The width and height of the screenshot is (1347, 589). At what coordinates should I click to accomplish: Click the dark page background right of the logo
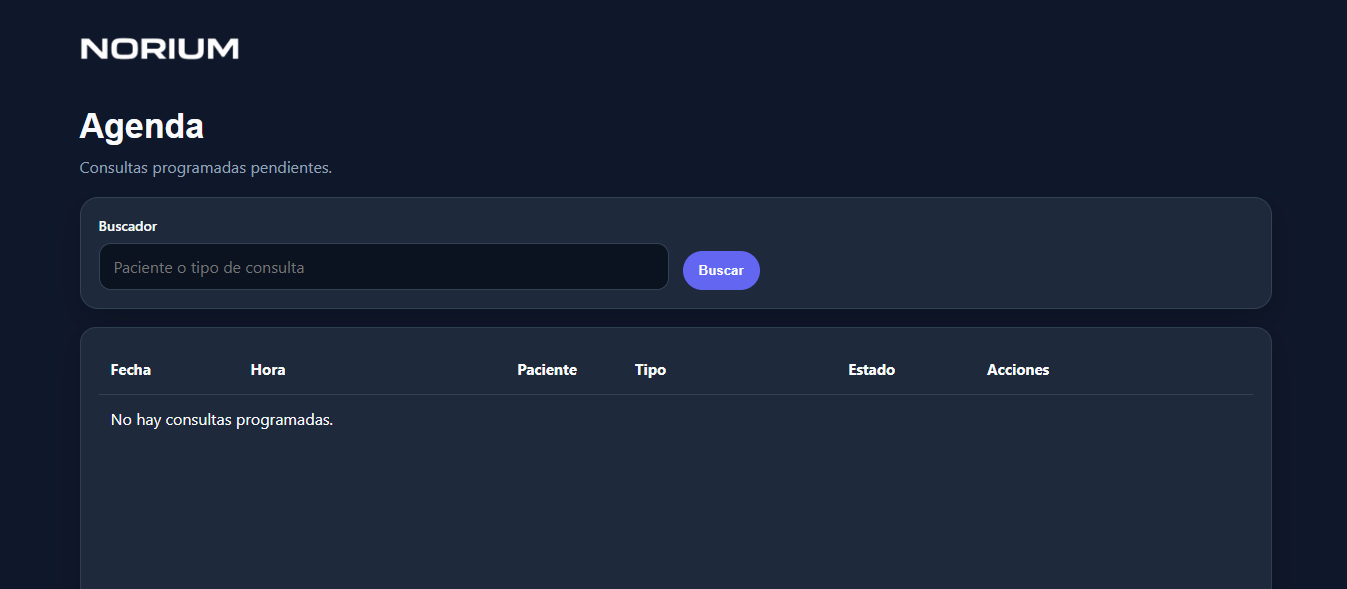pyautogui.click(x=700, y=49)
